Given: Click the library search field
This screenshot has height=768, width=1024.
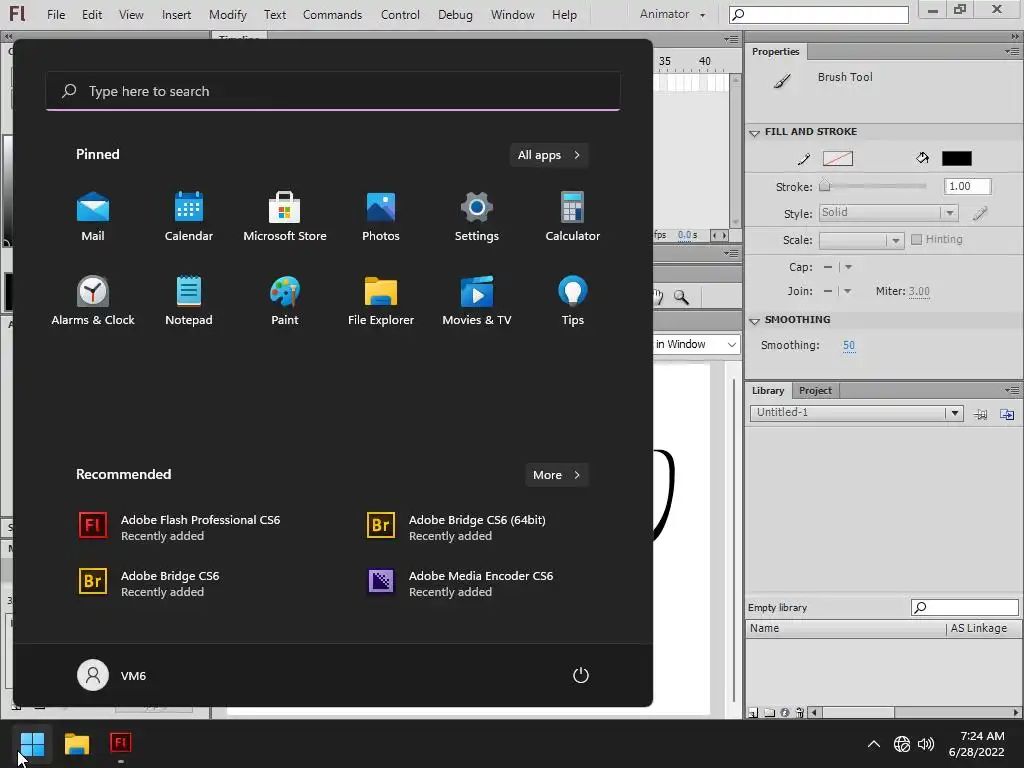Looking at the screenshot, I should pyautogui.click(x=965, y=607).
